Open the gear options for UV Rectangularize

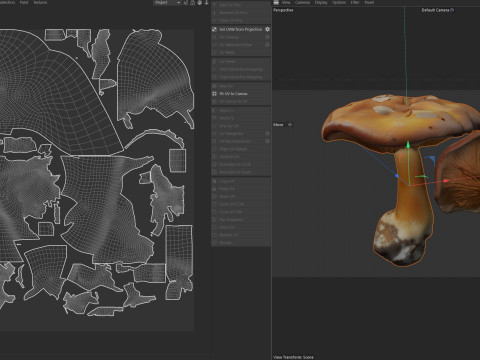tap(267, 141)
